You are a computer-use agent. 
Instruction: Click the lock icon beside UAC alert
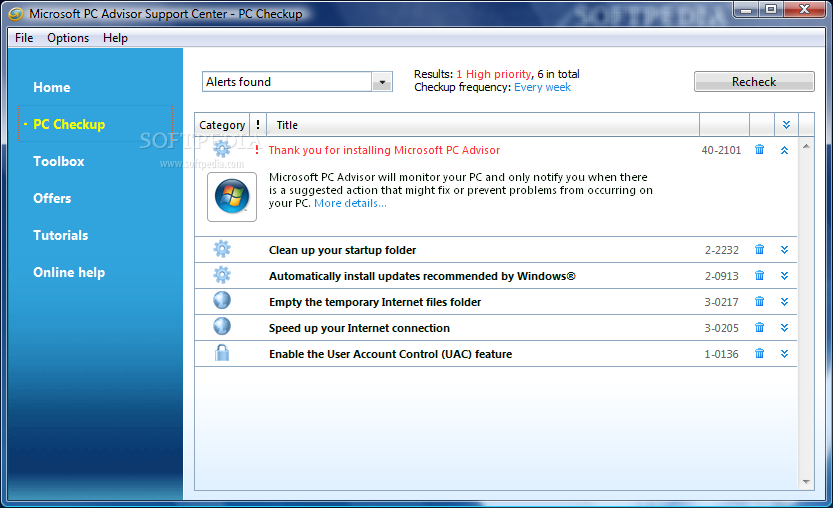tap(222, 352)
